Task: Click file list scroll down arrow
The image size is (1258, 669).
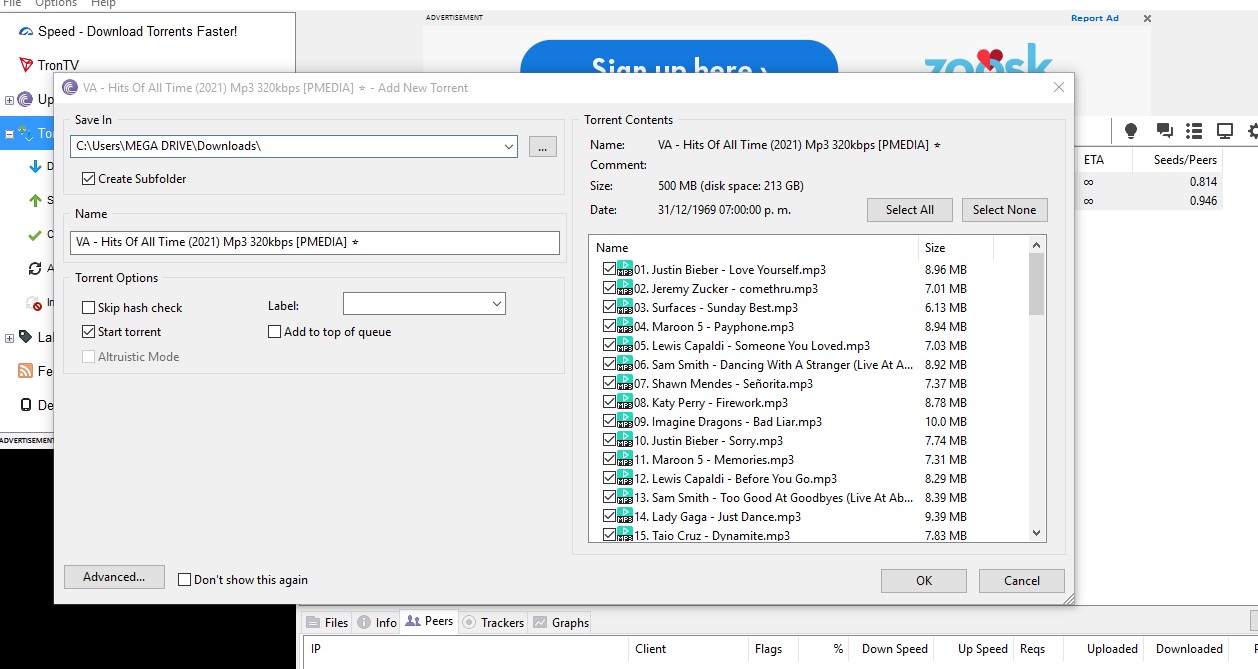Action: pyautogui.click(x=1036, y=533)
